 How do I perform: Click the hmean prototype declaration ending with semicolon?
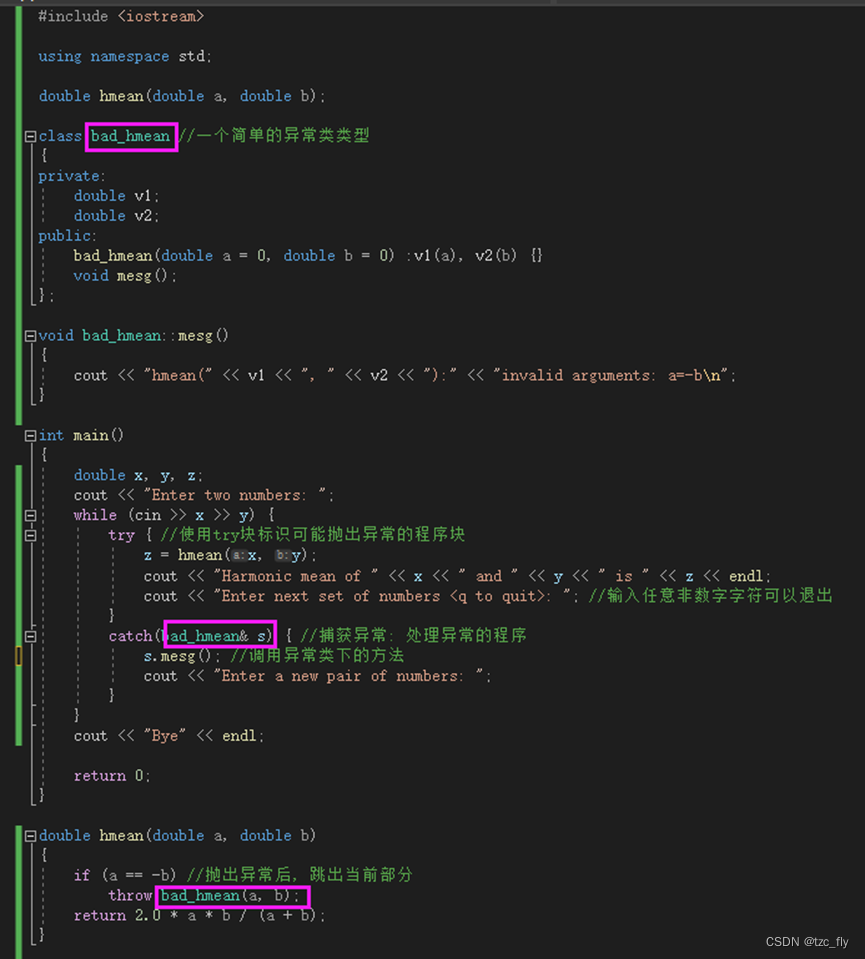pyautogui.click(x=182, y=96)
